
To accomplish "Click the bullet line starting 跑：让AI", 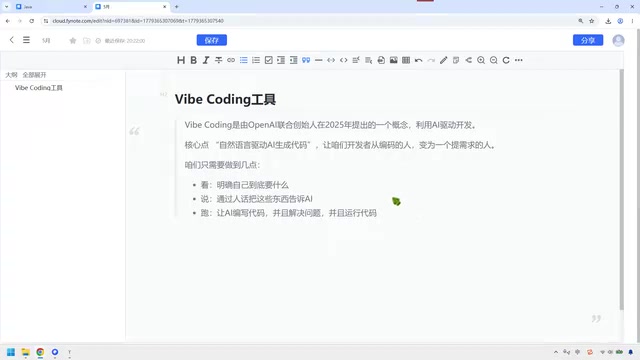I will pos(289,213).
